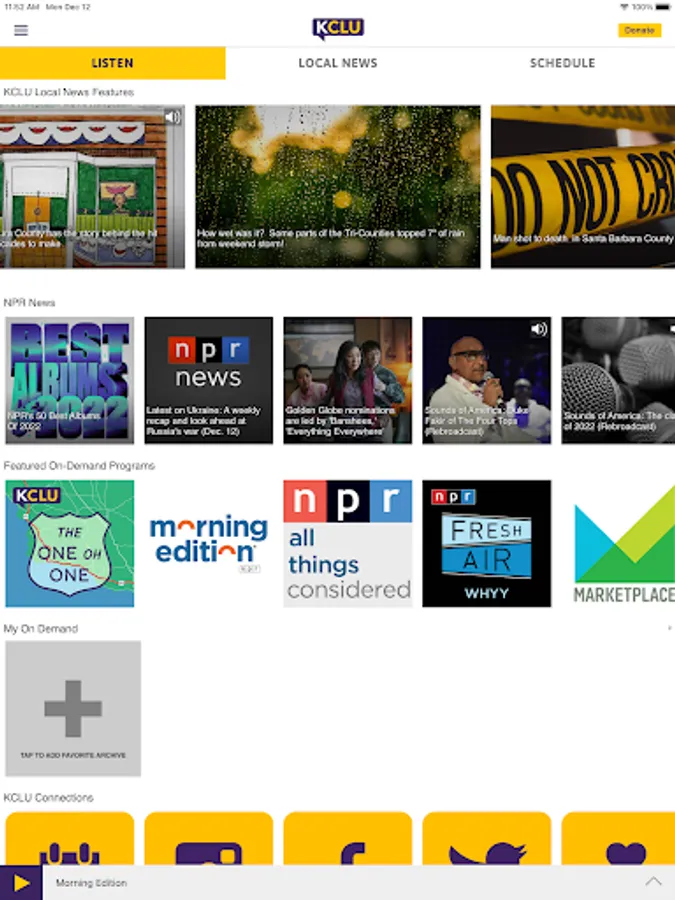
Task: Tap the My On Demand heading
Action: coord(41,629)
